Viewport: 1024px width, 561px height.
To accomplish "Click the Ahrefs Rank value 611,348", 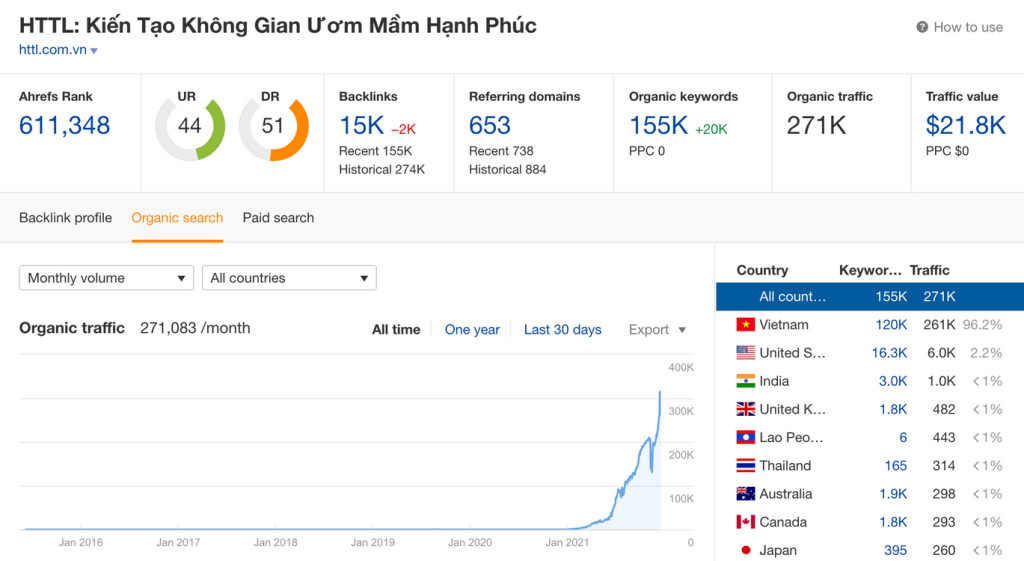I will [x=65, y=125].
